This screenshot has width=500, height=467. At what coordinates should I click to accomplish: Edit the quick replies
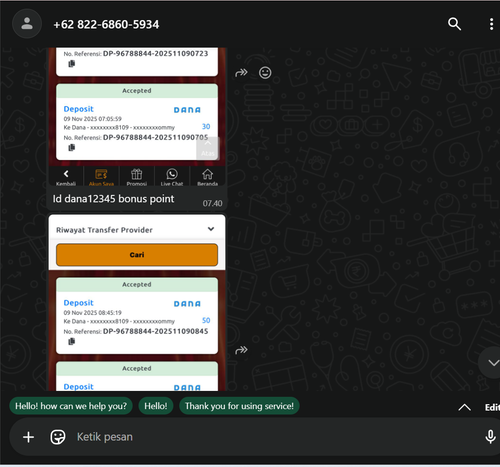[x=492, y=407]
